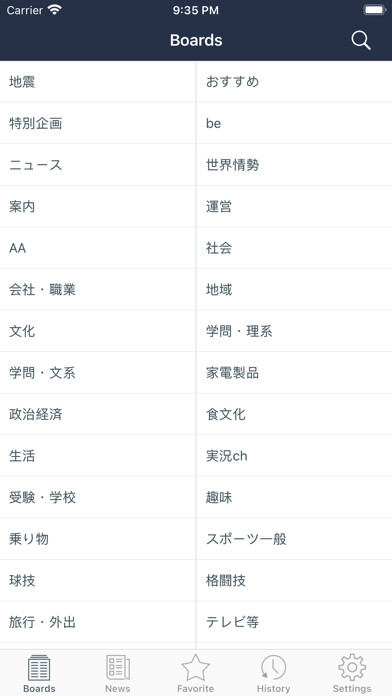The height and width of the screenshot is (696, 392).
Task: Choose the be board category
Action: (294, 123)
